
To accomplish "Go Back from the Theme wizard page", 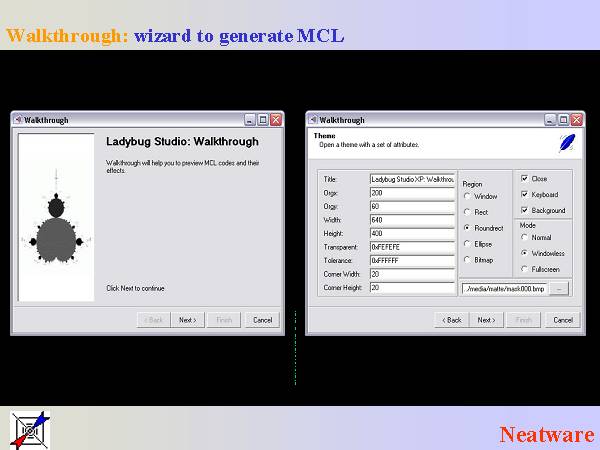I will (x=452, y=320).
